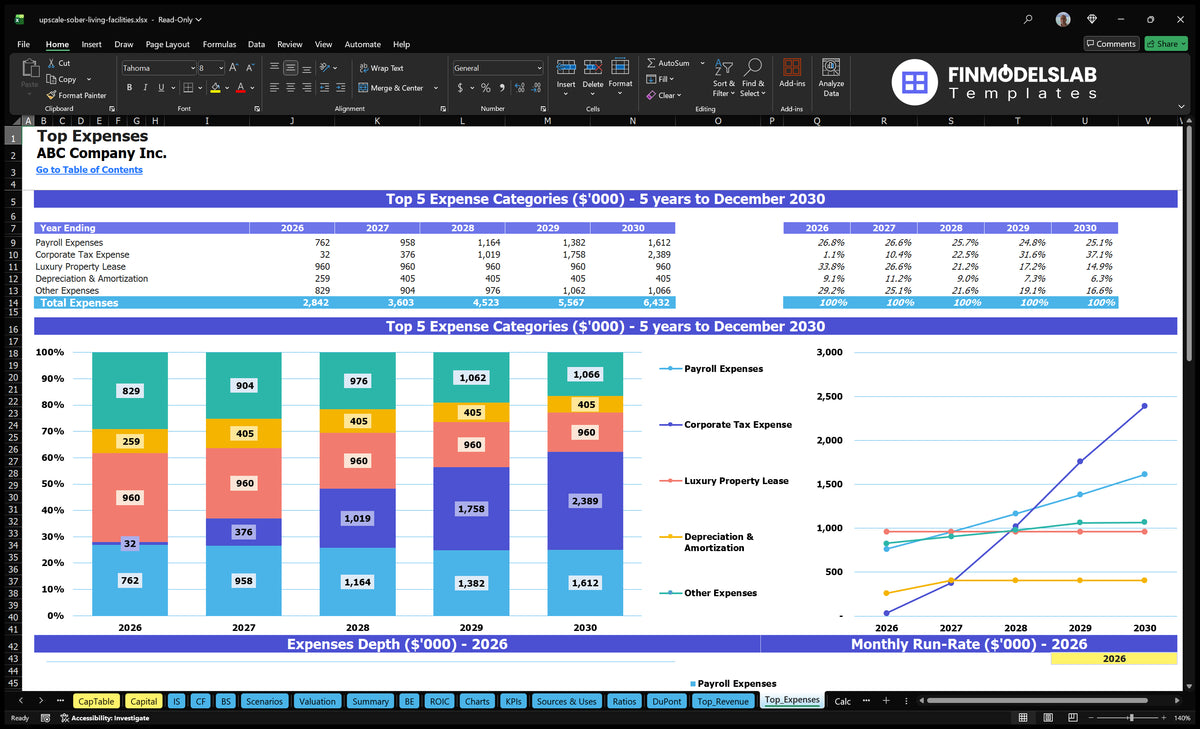Click the Top Align icon

click(274, 68)
